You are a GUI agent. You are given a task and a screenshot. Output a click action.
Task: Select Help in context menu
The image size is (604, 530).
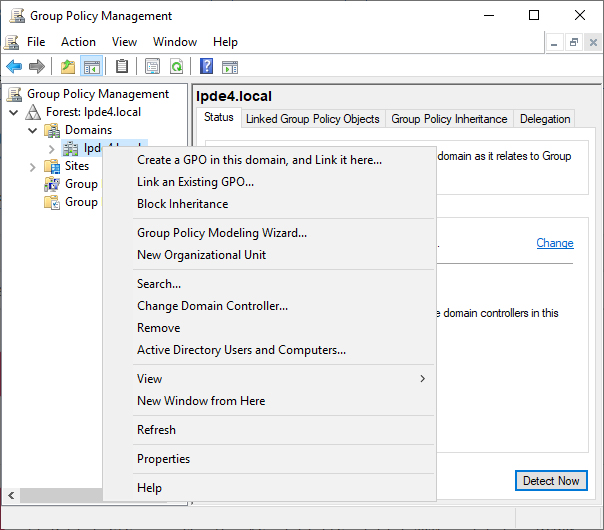tap(269, 488)
